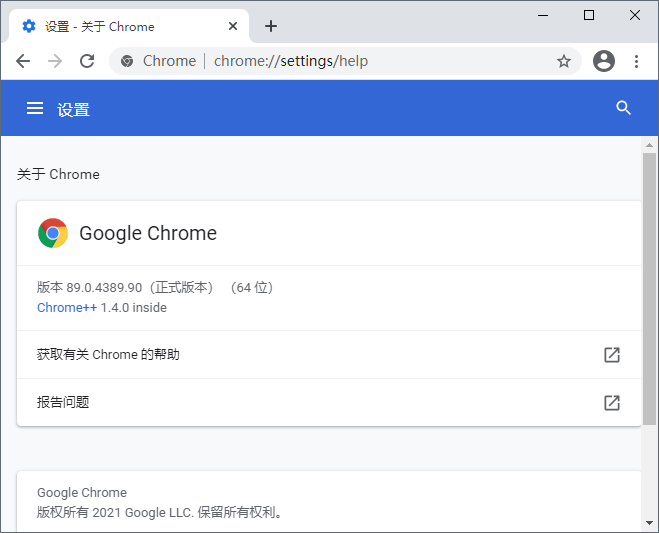The image size is (659, 533).
Task: Click the scrollbar down arrow
Action: pos(649,523)
